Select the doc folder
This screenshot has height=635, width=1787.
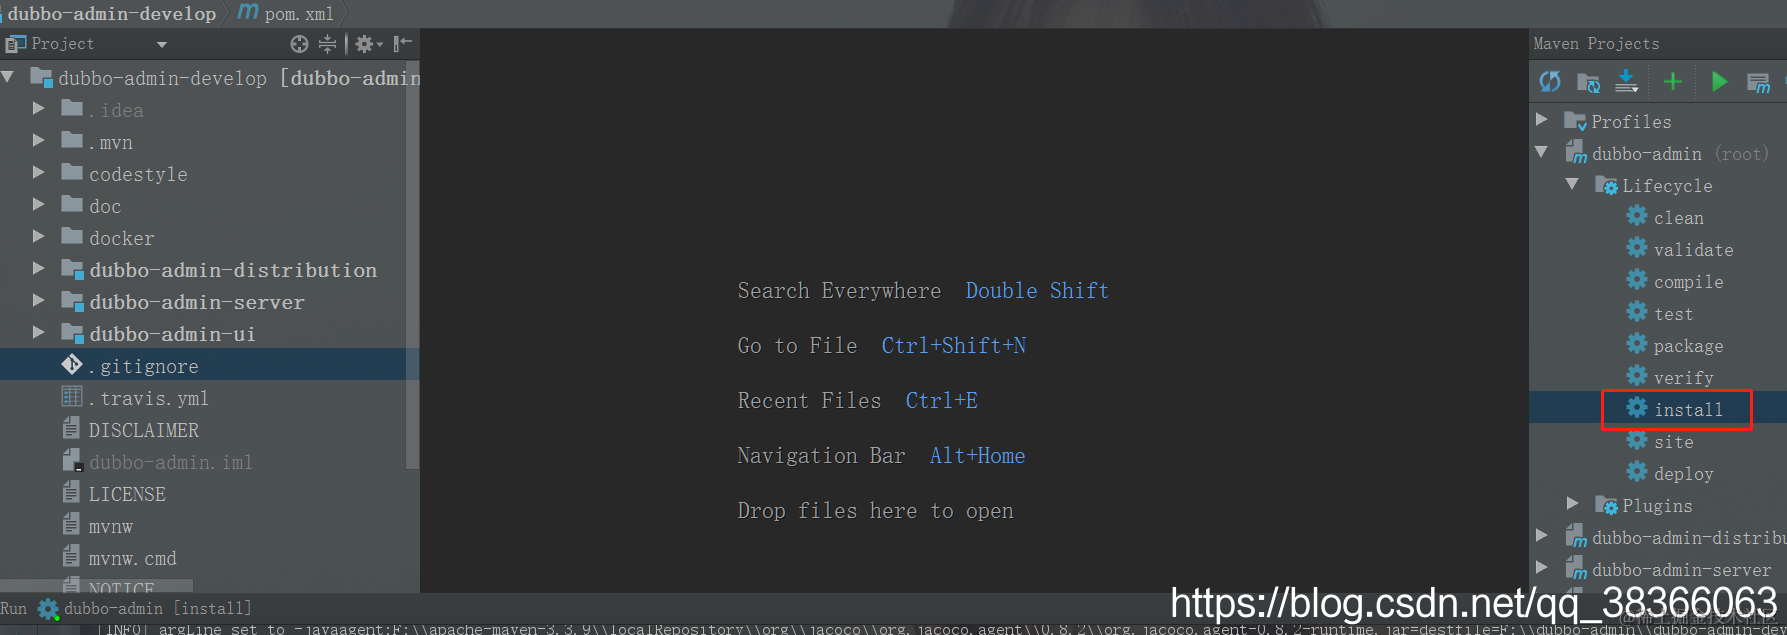pos(105,206)
